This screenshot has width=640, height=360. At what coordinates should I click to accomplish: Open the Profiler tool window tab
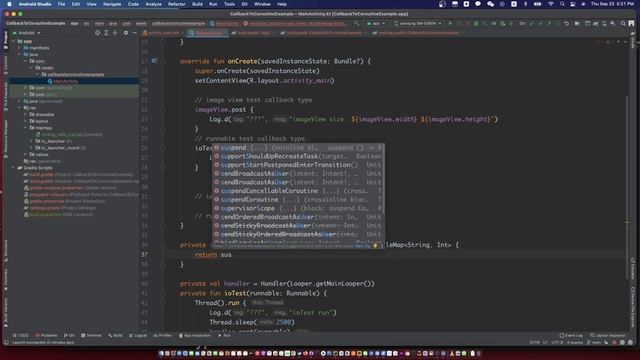[x=162, y=336]
